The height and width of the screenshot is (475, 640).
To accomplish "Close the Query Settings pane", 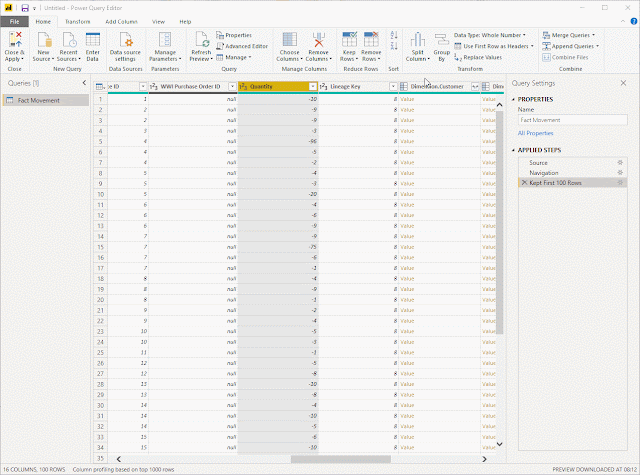I will click(623, 83).
